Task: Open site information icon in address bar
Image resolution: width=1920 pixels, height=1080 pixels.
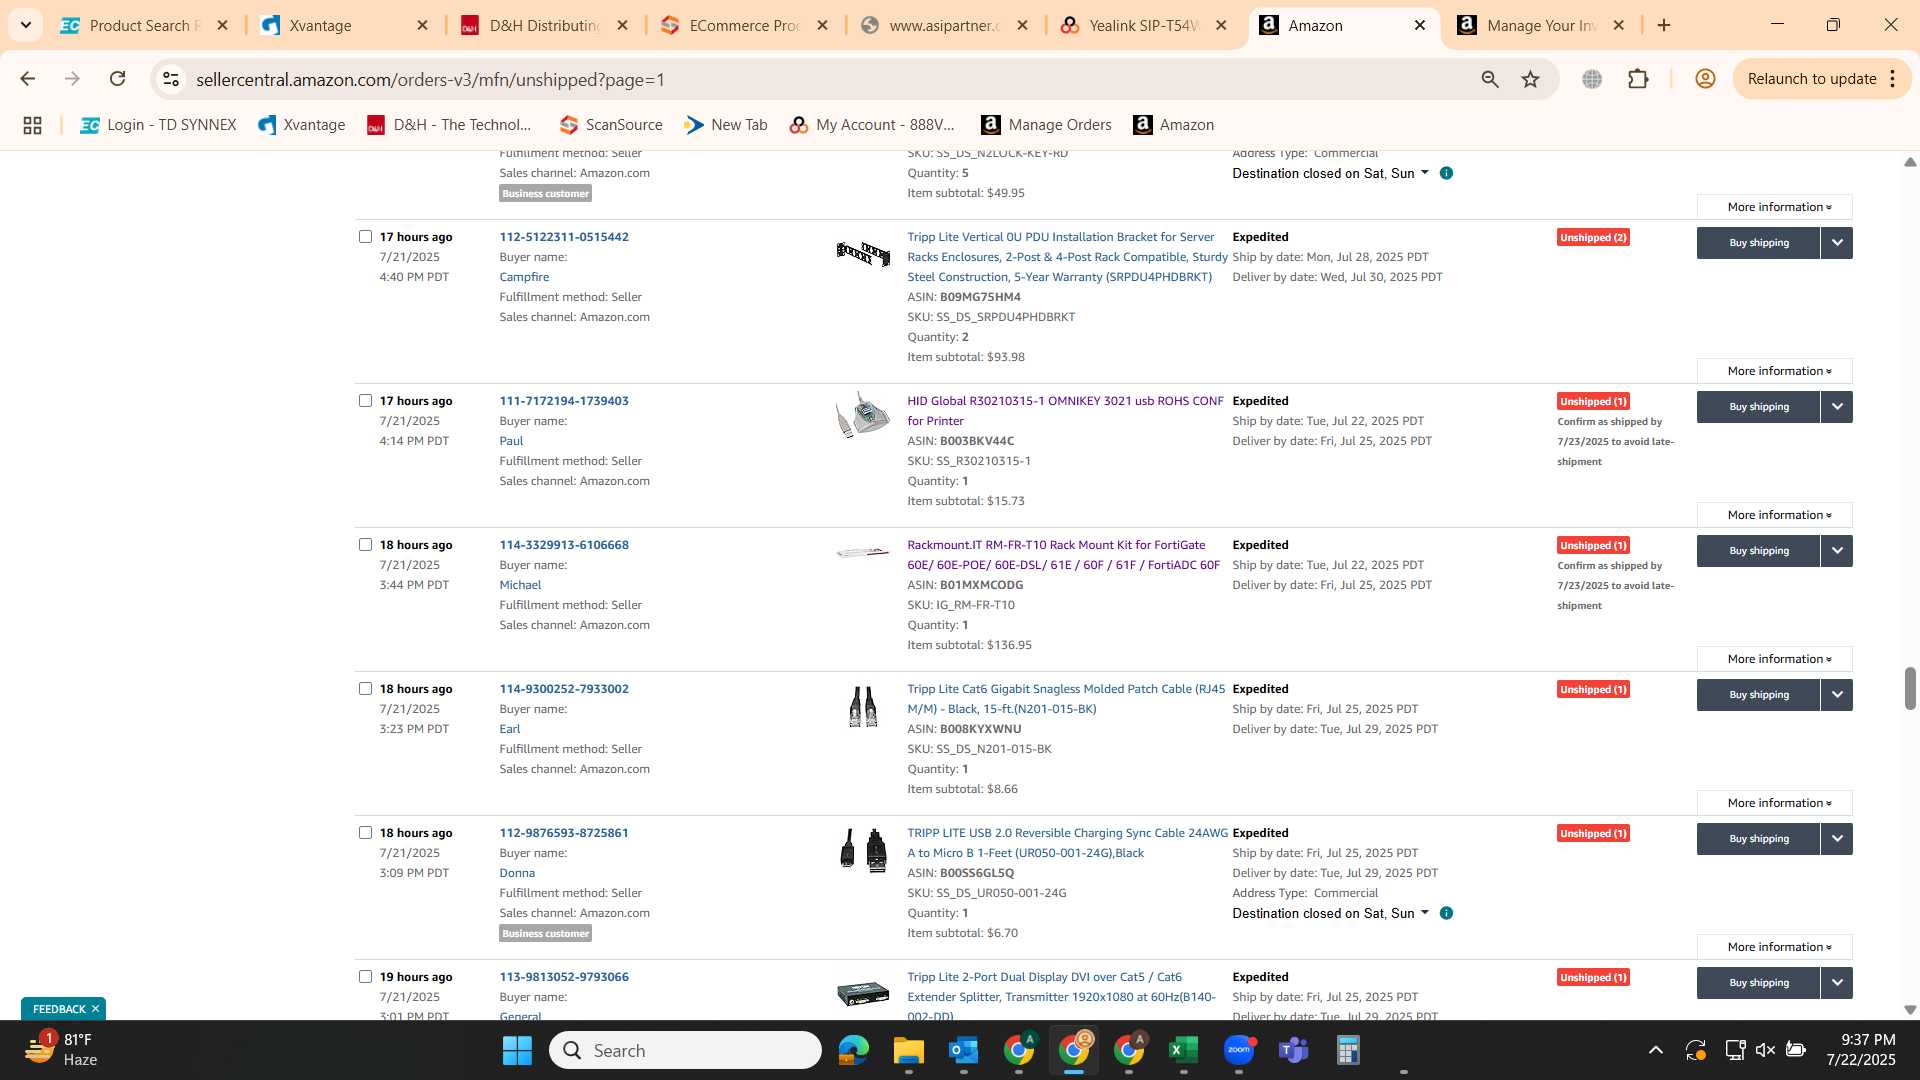Action: [171, 79]
